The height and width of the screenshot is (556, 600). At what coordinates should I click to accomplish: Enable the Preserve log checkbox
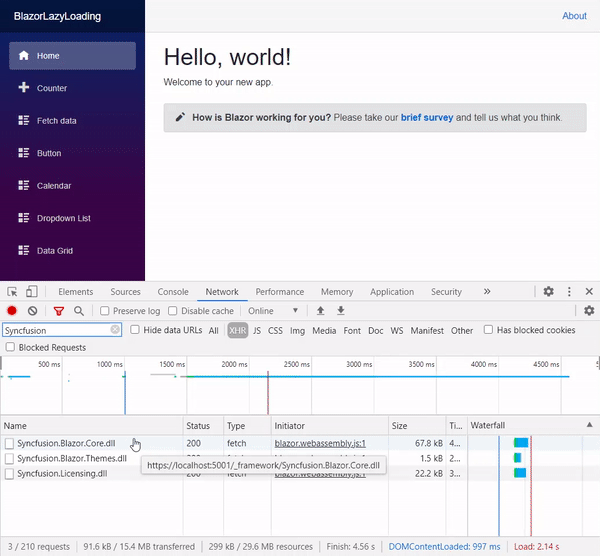coord(106,311)
